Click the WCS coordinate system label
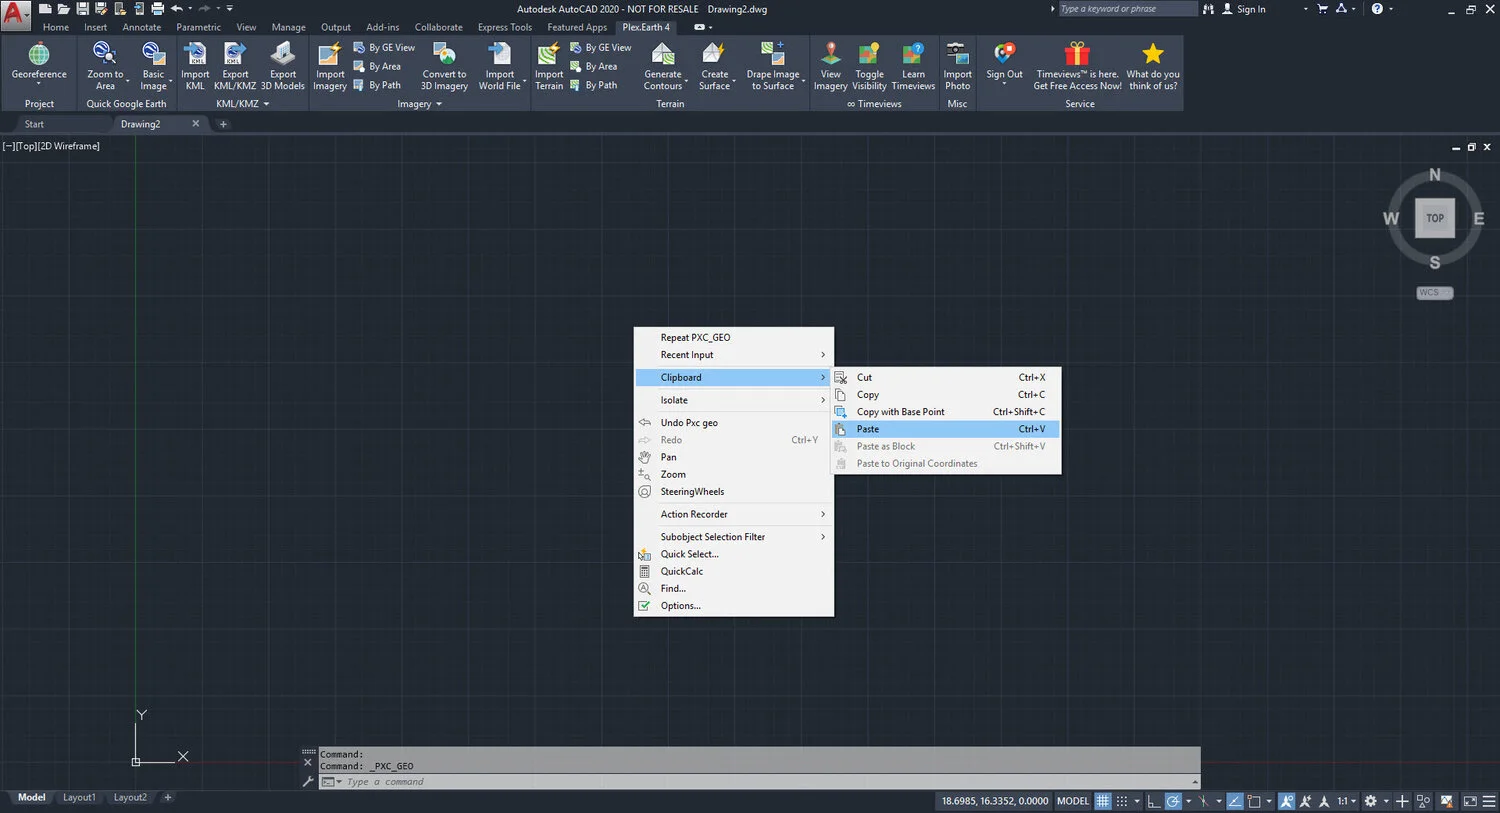The height and width of the screenshot is (813, 1500). tap(1435, 293)
